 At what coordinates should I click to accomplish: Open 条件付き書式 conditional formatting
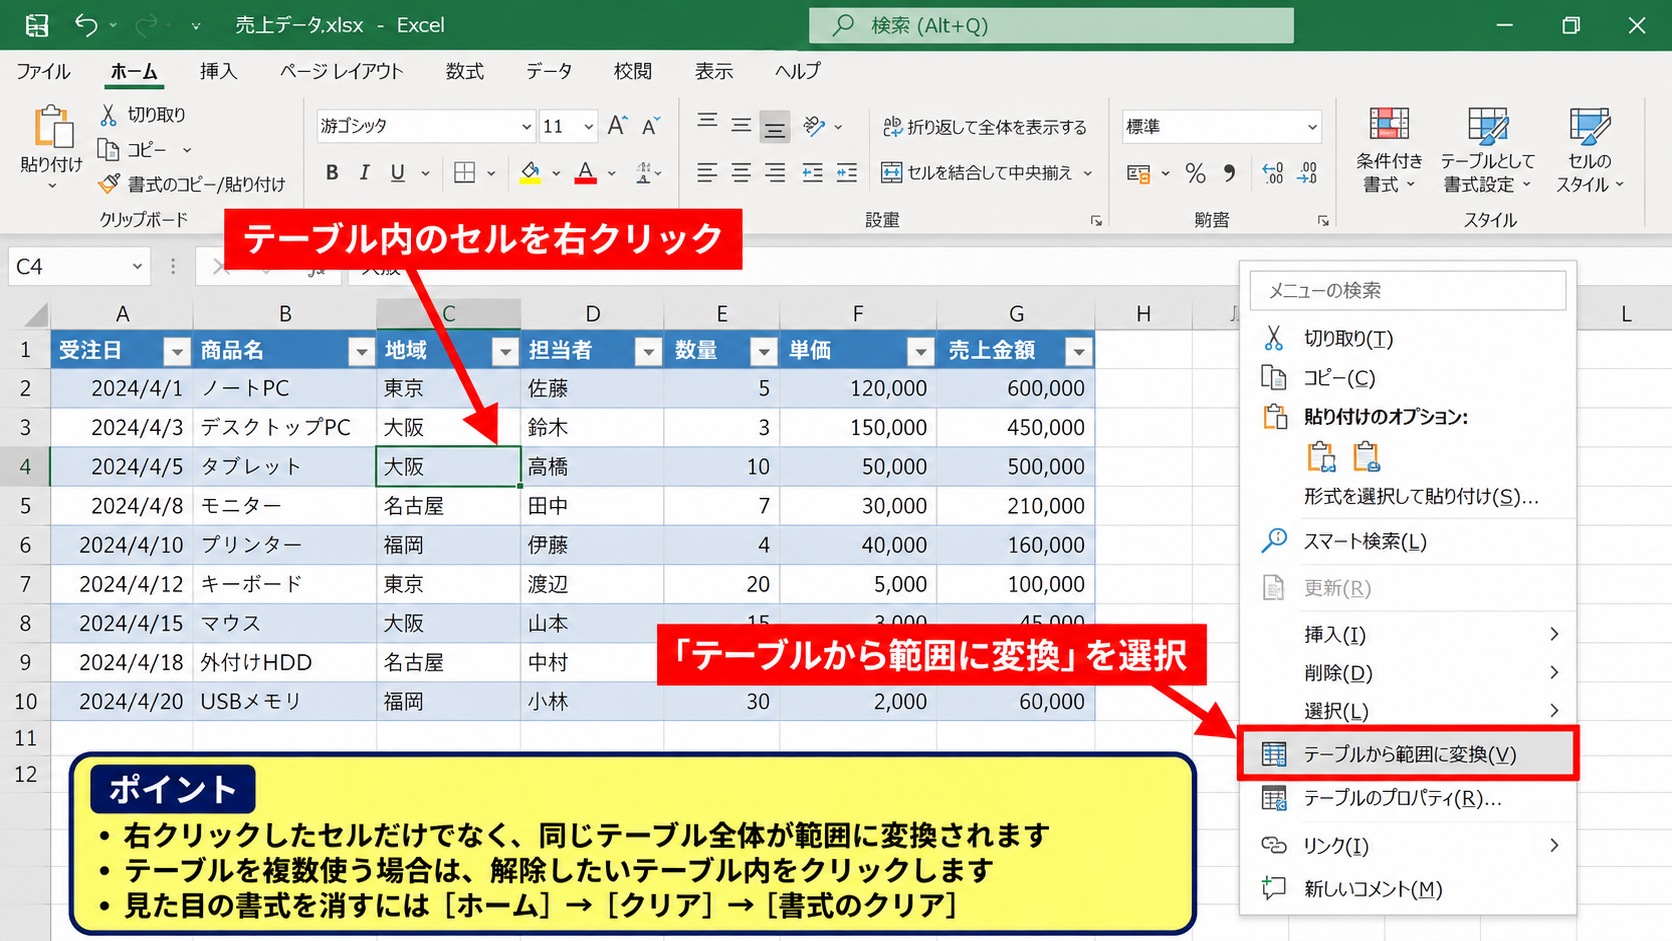click(1389, 151)
